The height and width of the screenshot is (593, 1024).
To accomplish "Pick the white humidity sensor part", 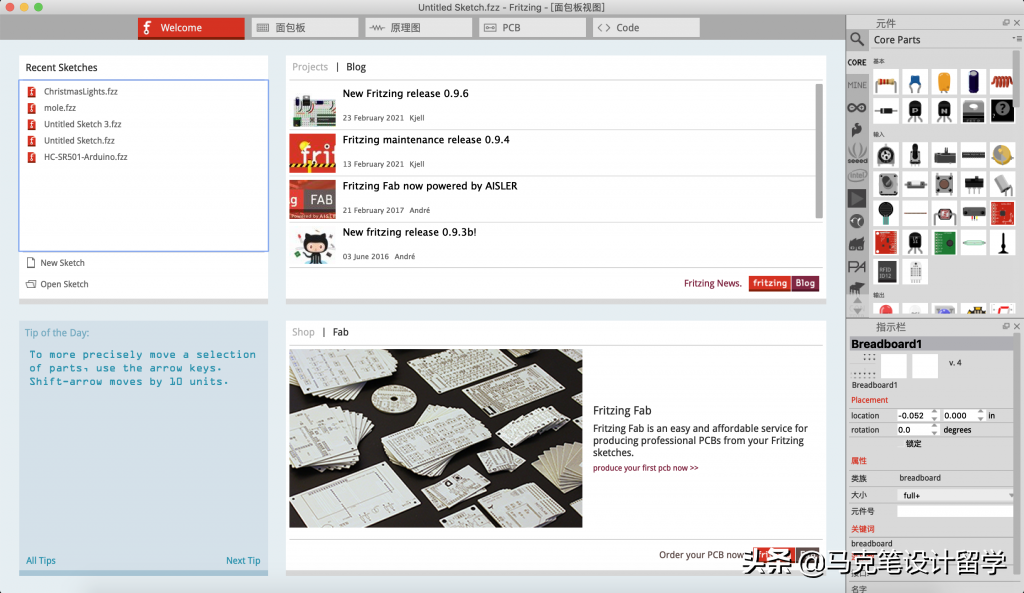I will pyautogui.click(x=915, y=271).
